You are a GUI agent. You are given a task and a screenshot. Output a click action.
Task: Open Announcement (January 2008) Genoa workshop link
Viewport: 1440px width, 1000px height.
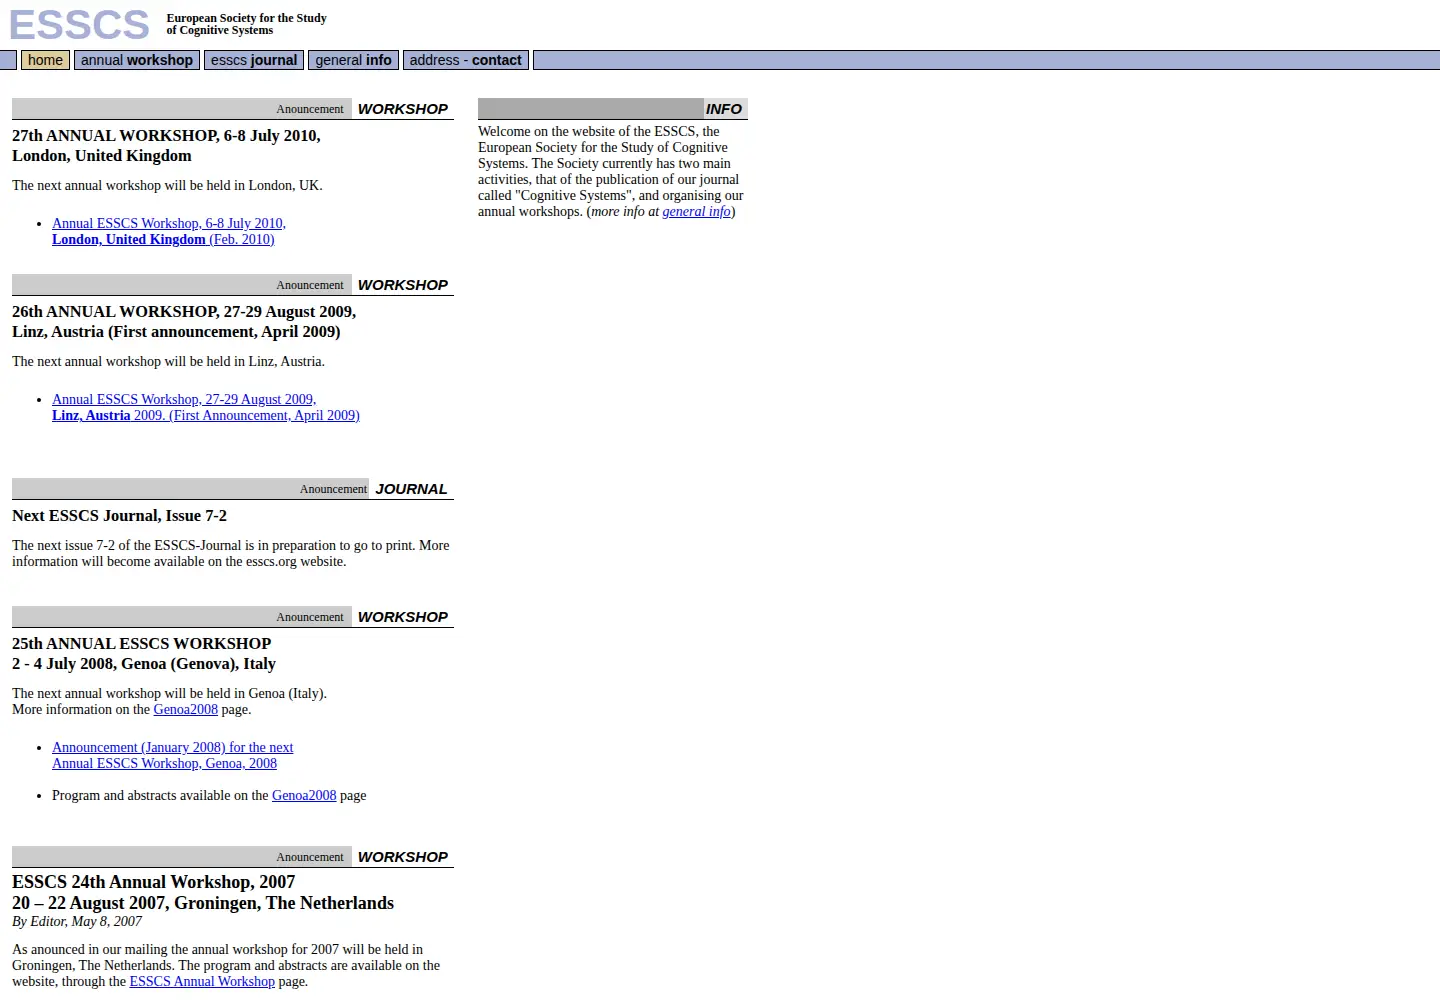173,755
